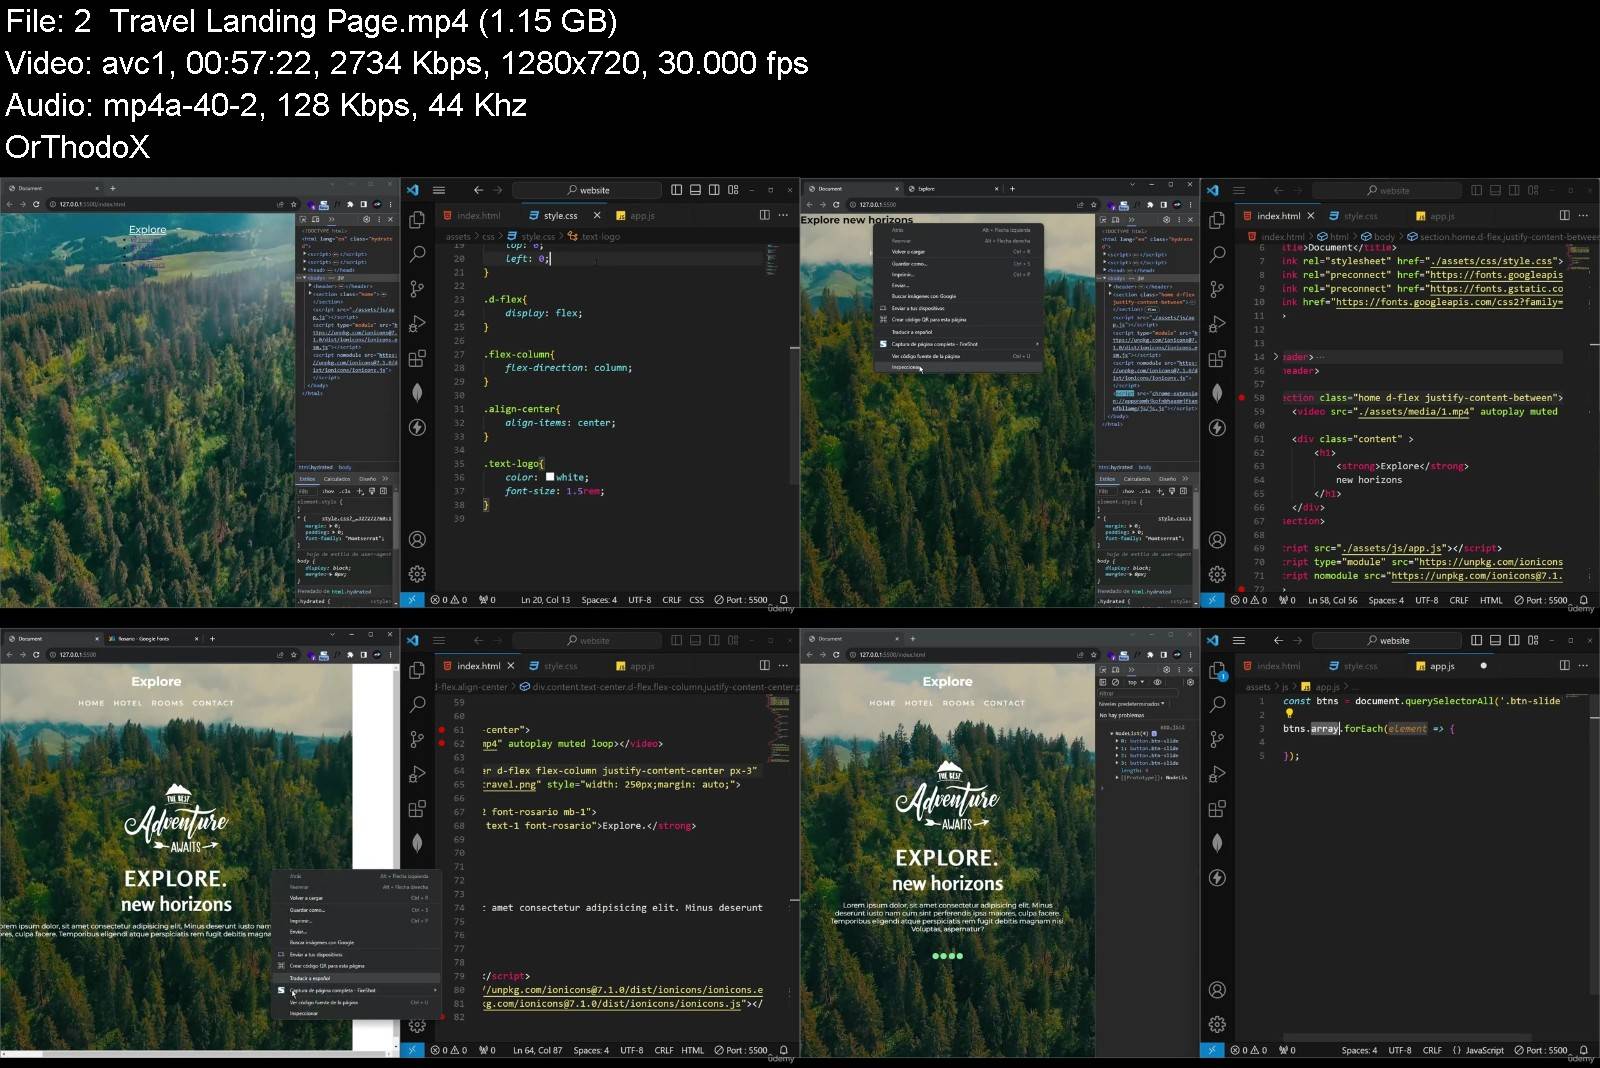Open Accounts icon in the style.css VS Code frame
The image size is (1600, 1068).
[417, 540]
